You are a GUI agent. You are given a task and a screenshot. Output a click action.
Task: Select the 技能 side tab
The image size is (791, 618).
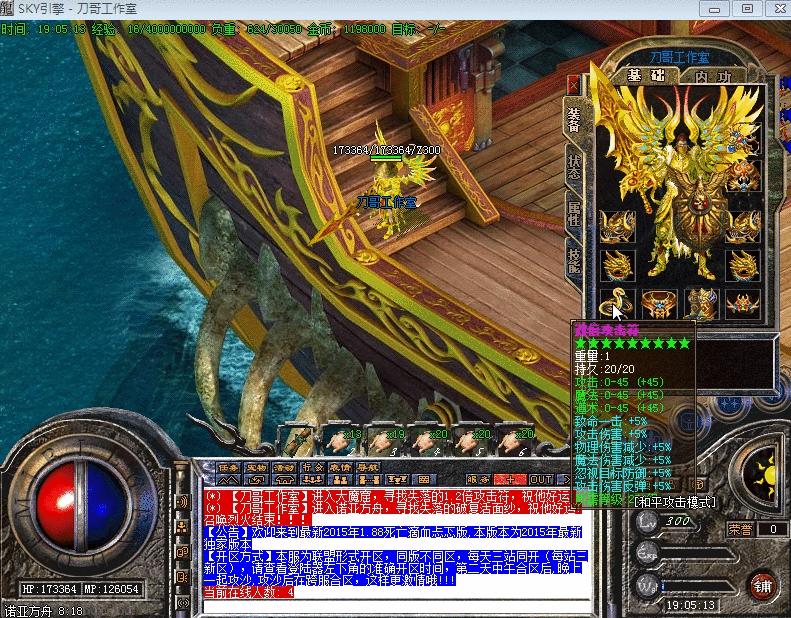tap(574, 260)
